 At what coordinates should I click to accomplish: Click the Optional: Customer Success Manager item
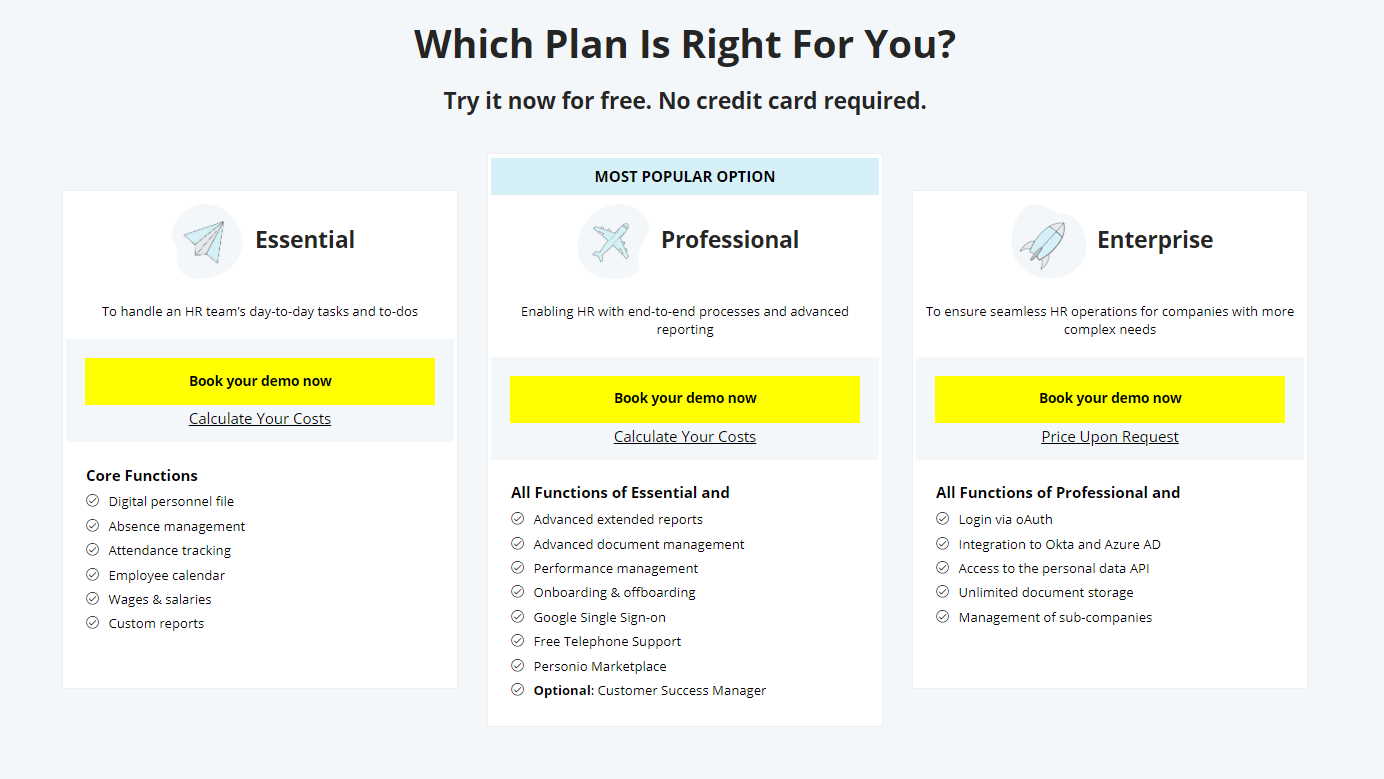[x=650, y=690]
